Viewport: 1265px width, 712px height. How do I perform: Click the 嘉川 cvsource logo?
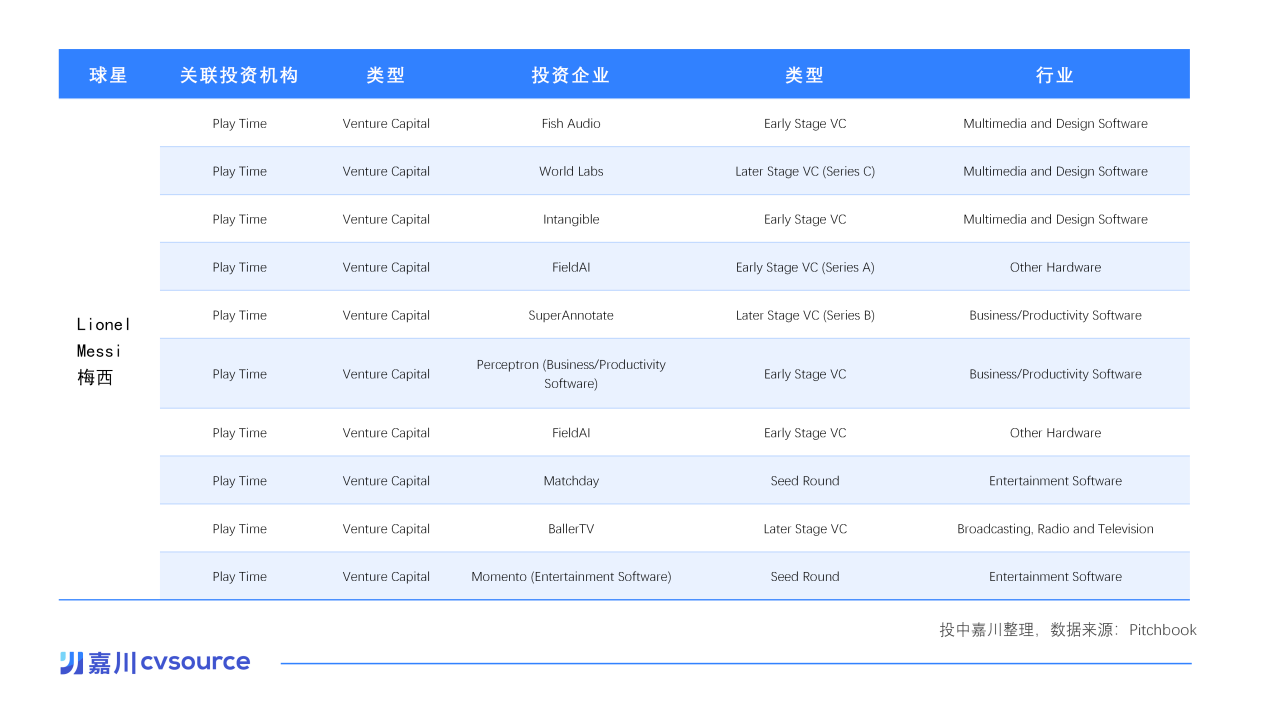pos(155,662)
